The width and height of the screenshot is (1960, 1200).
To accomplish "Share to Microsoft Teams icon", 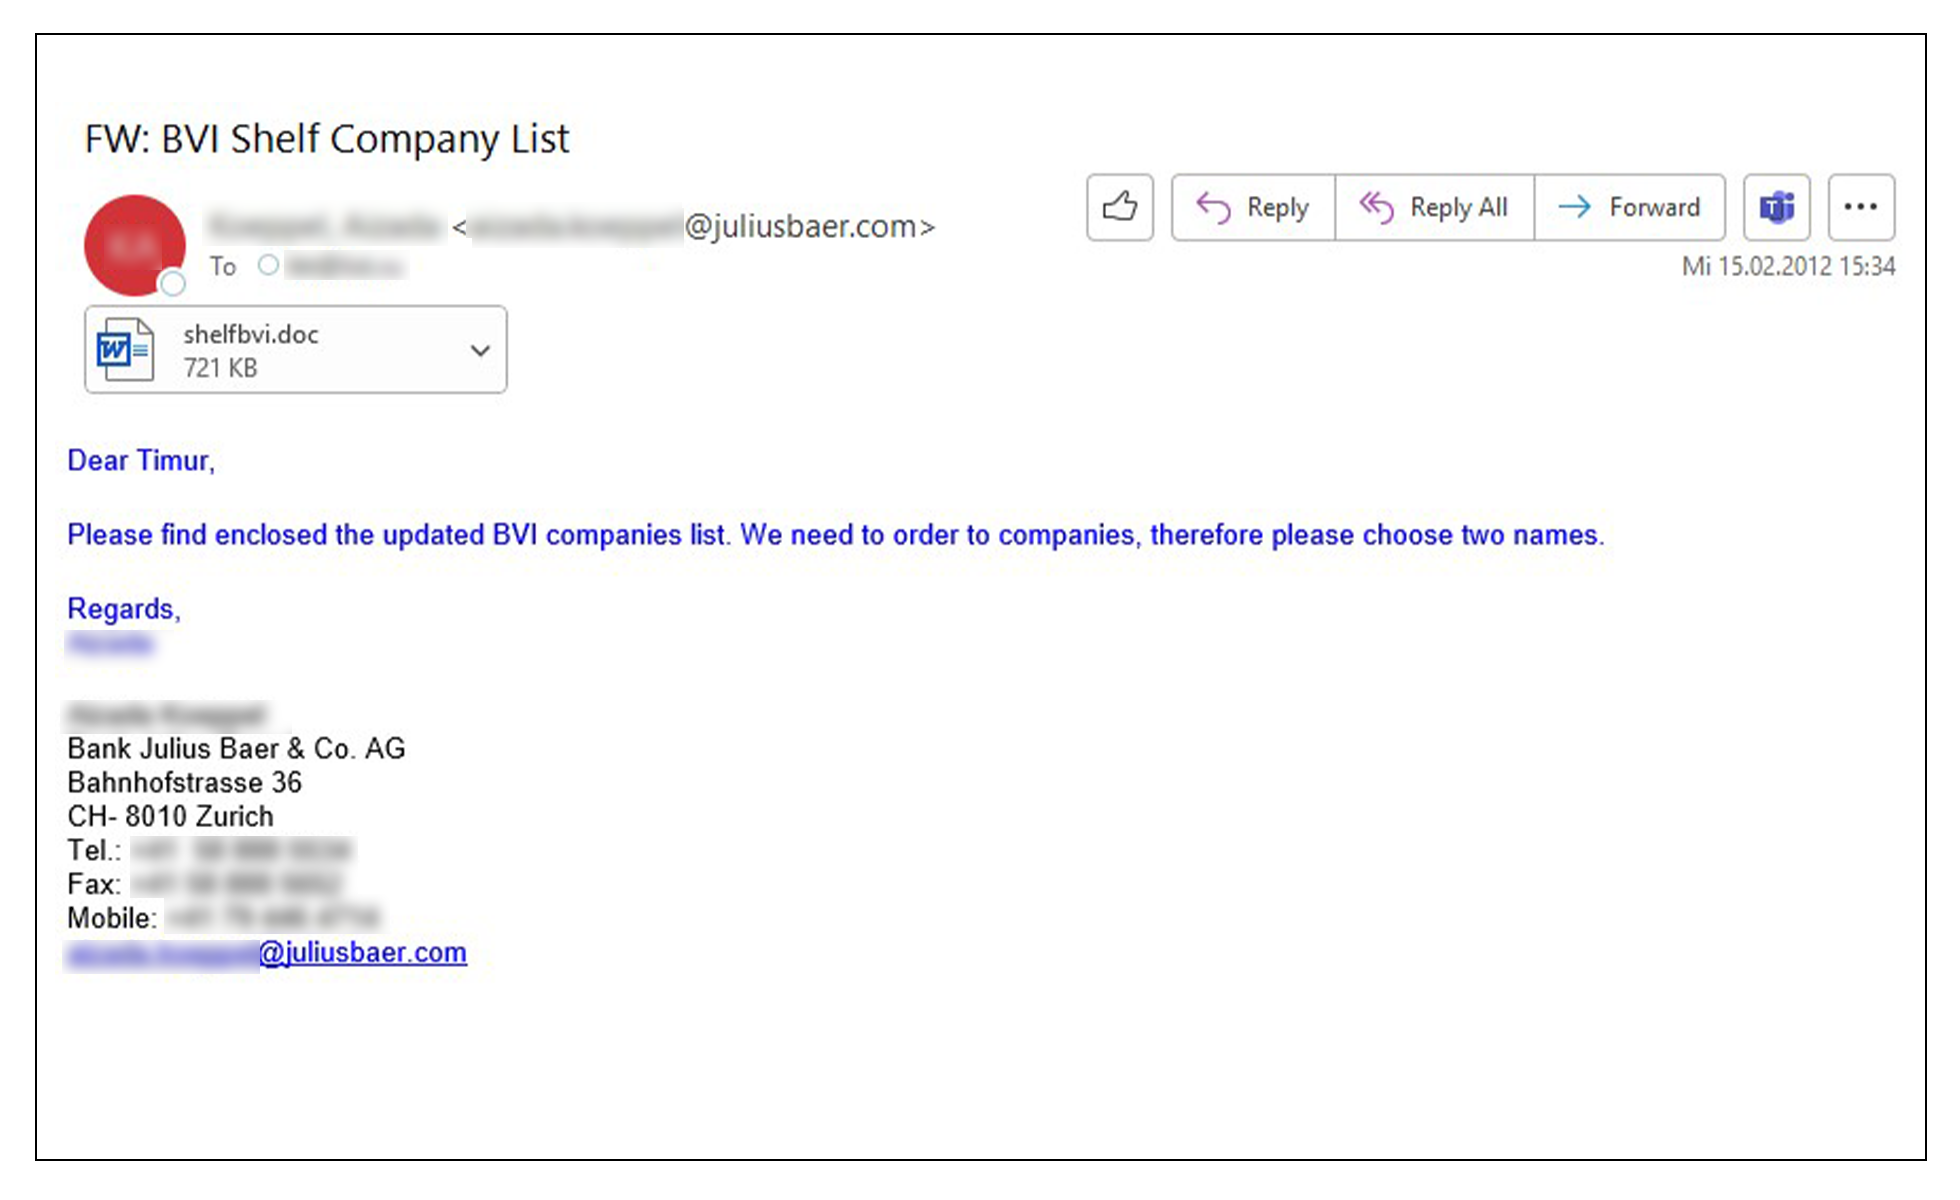I will [x=1777, y=207].
